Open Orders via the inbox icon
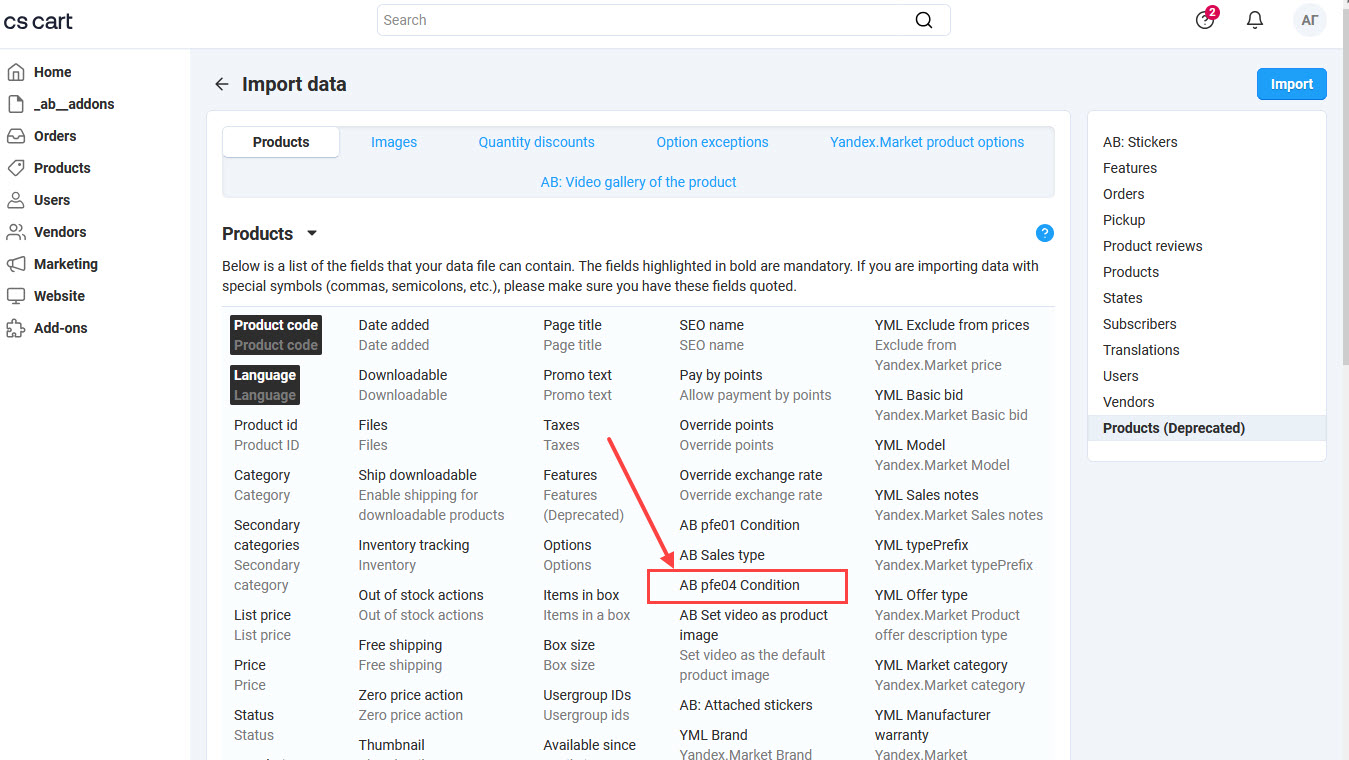The image size is (1349, 760). click(x=16, y=136)
